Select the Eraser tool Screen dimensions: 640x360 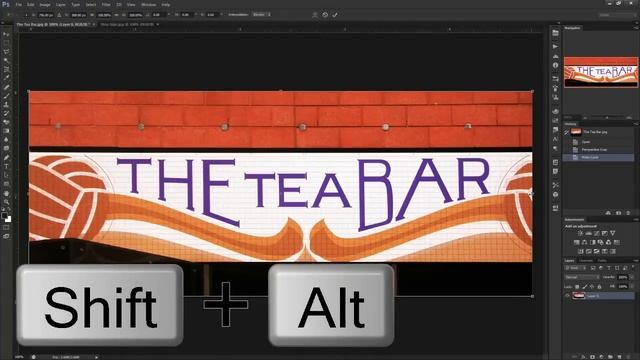click(6, 122)
